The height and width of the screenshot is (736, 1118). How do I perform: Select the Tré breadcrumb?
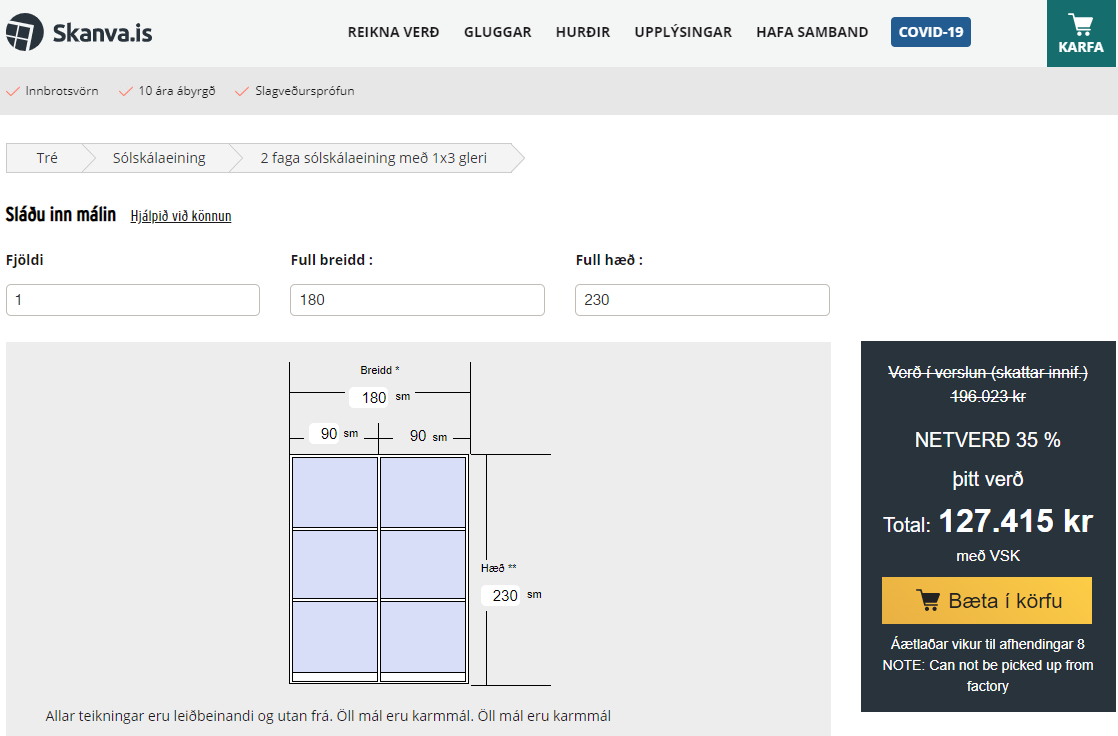(47, 158)
